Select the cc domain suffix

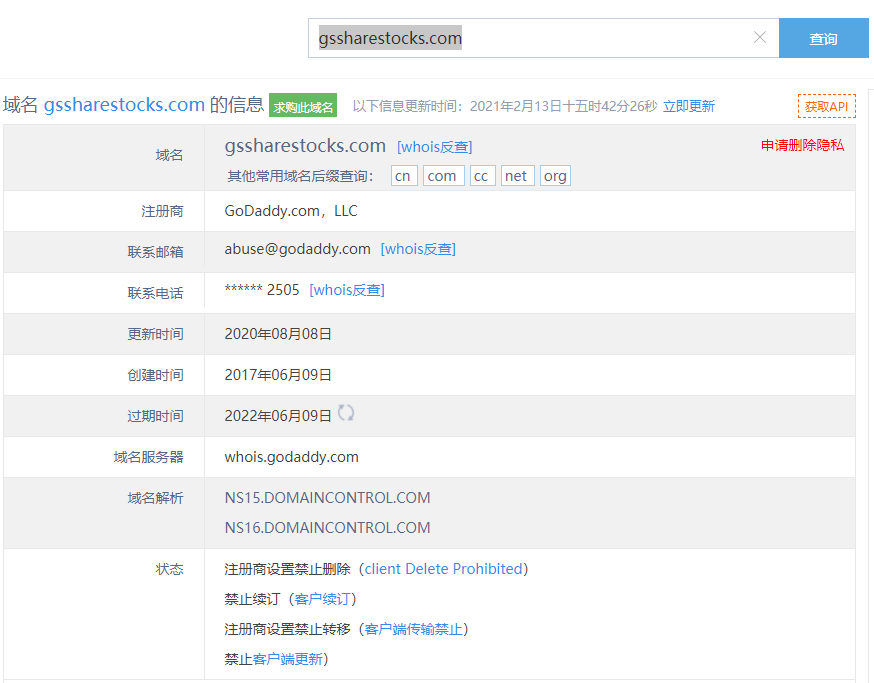click(x=482, y=176)
